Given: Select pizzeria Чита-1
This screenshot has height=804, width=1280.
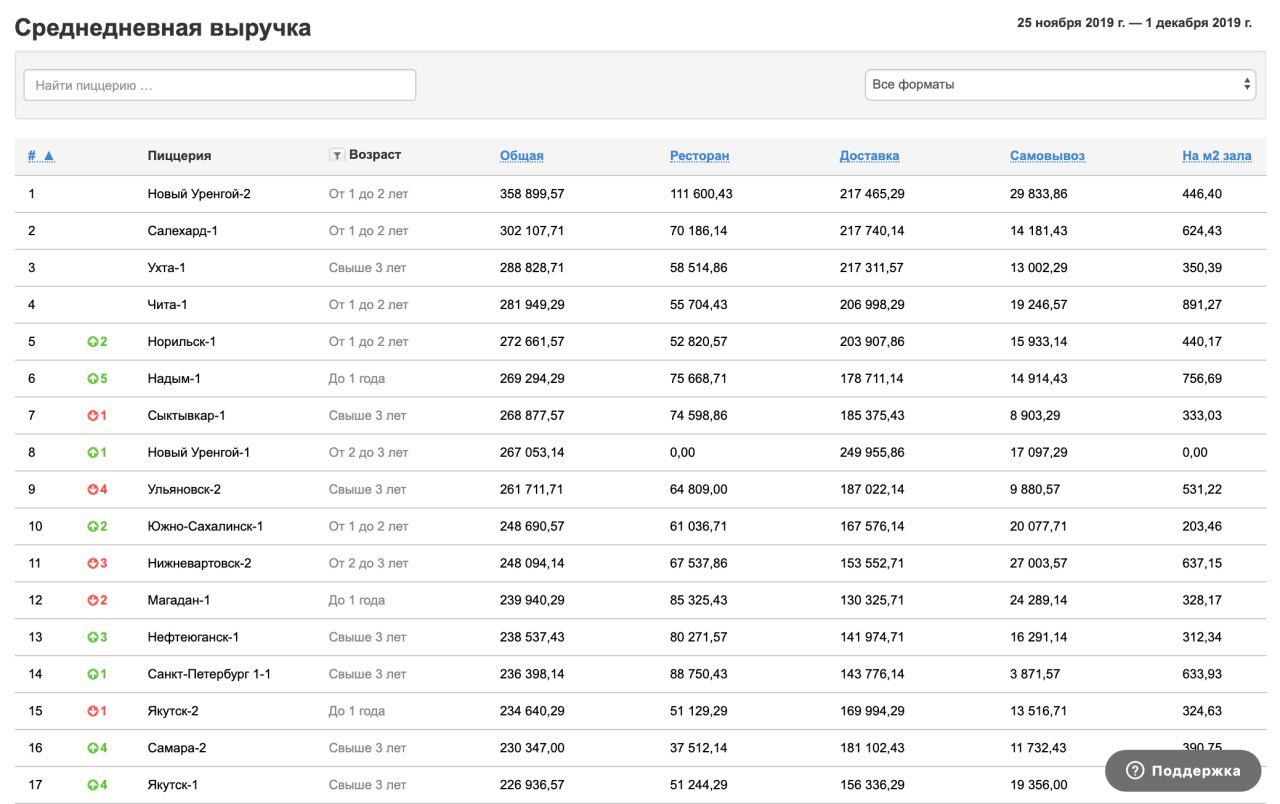Looking at the screenshot, I should tap(168, 305).
